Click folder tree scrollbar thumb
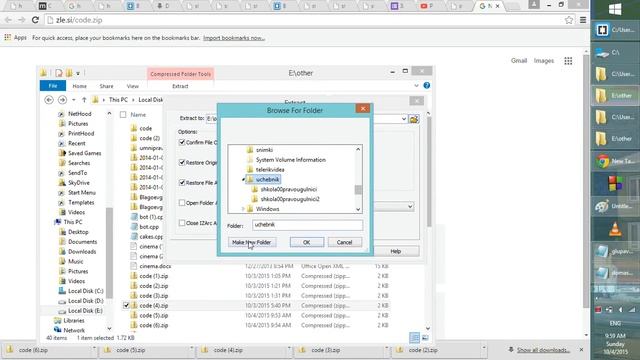Screen dimensions: 640x360 [358, 189]
